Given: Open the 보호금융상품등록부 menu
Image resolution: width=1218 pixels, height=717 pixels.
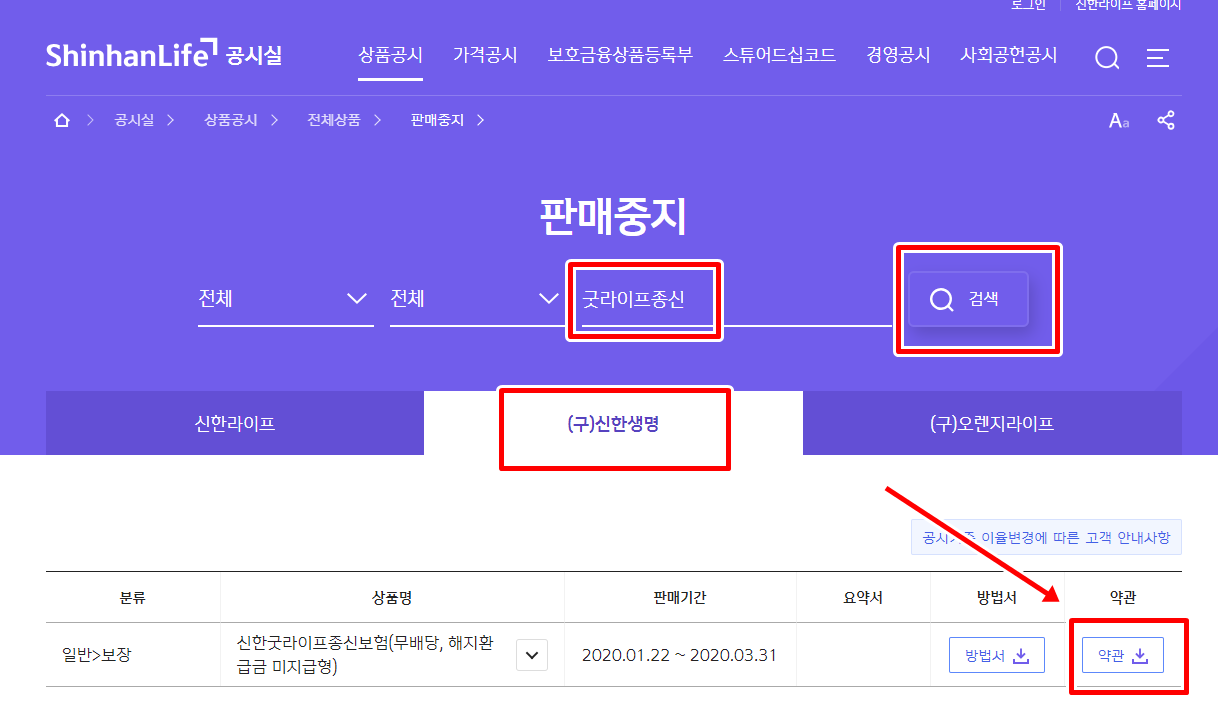Looking at the screenshot, I should pyautogui.click(x=620, y=55).
